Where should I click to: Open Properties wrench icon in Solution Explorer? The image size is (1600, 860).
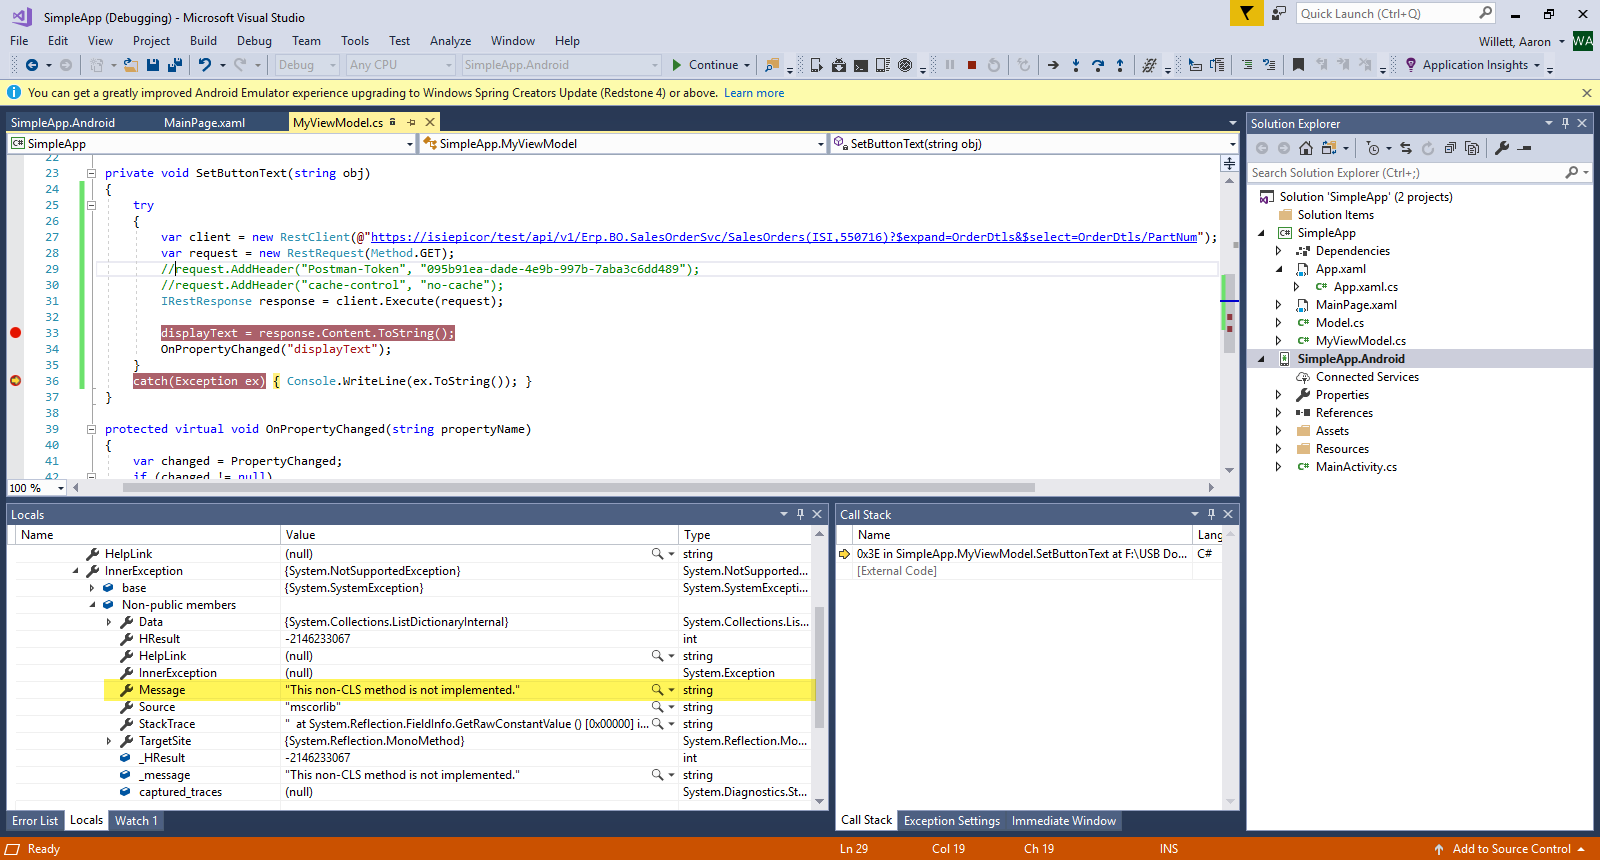pyautogui.click(x=1502, y=148)
